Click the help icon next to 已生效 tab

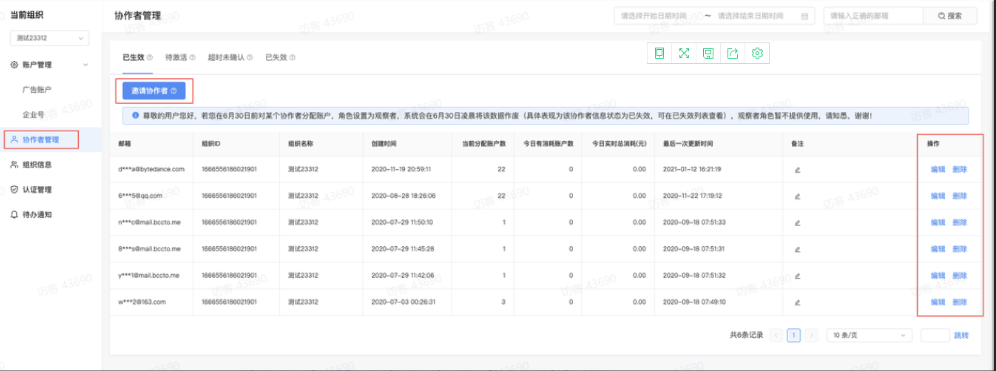click(x=150, y=57)
